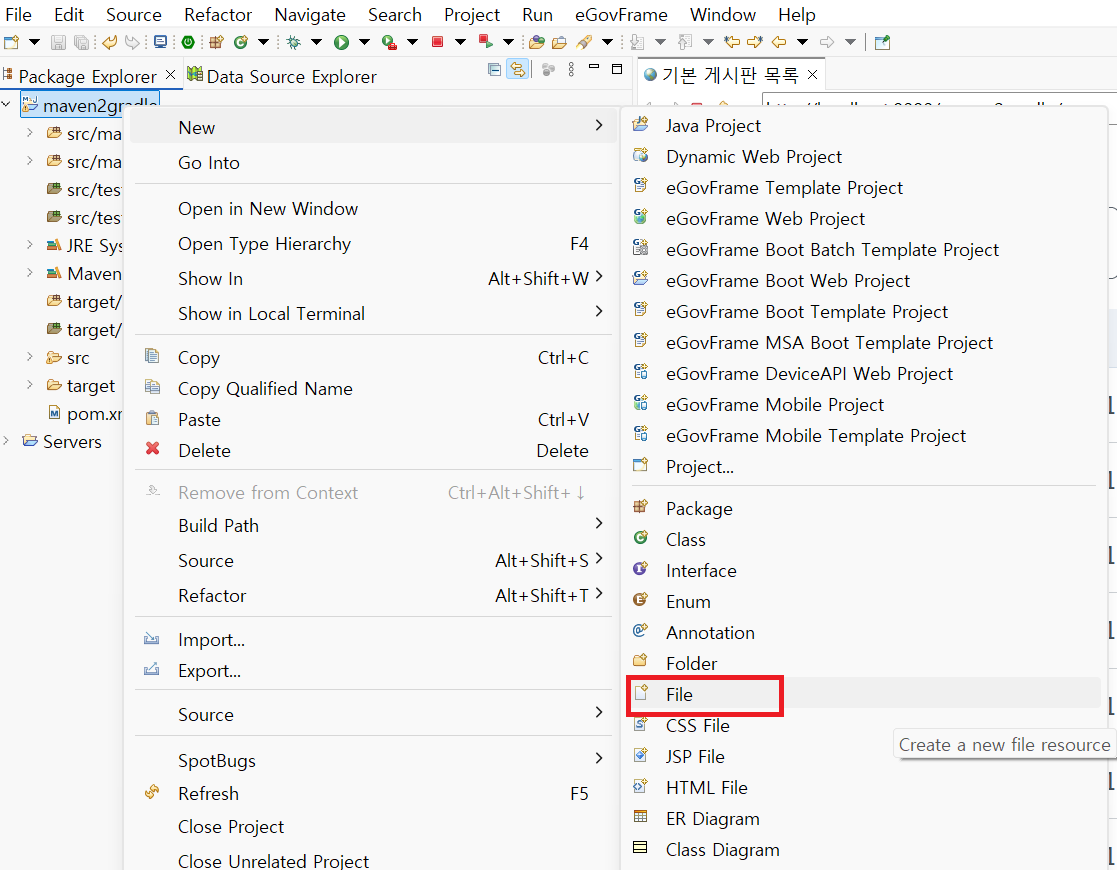Select Refresh in the context menu

click(208, 793)
